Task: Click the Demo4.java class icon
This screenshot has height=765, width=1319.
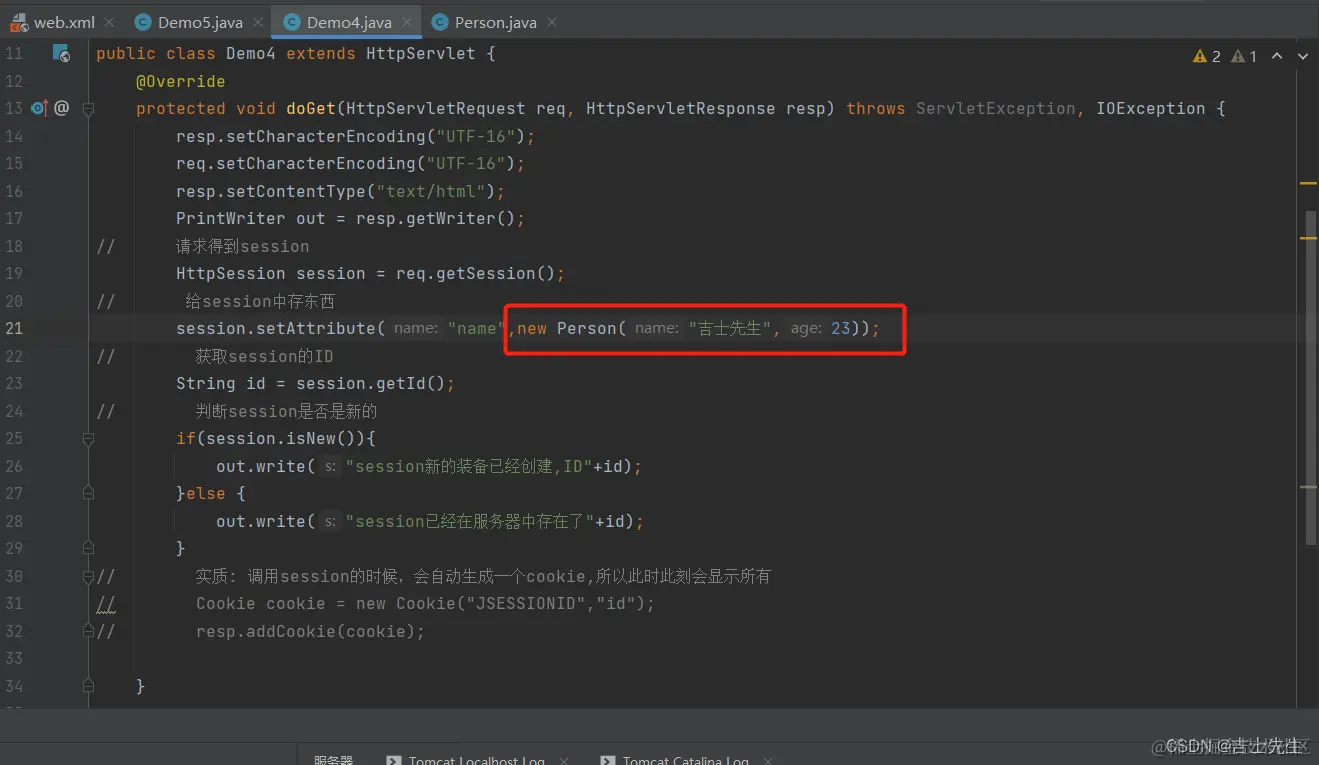Action: (x=292, y=22)
